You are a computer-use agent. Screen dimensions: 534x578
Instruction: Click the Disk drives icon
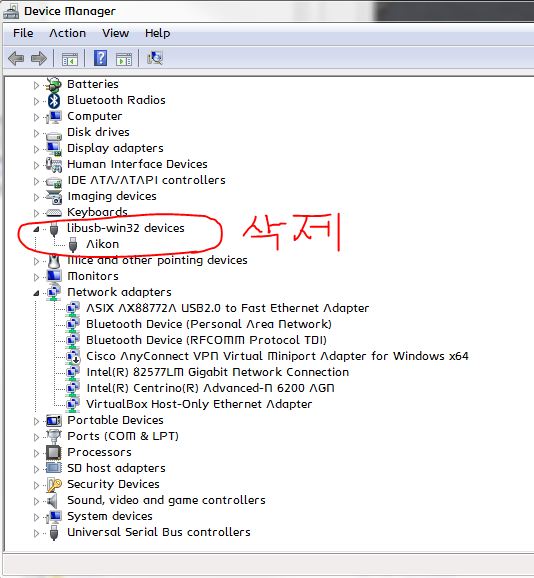(54, 135)
